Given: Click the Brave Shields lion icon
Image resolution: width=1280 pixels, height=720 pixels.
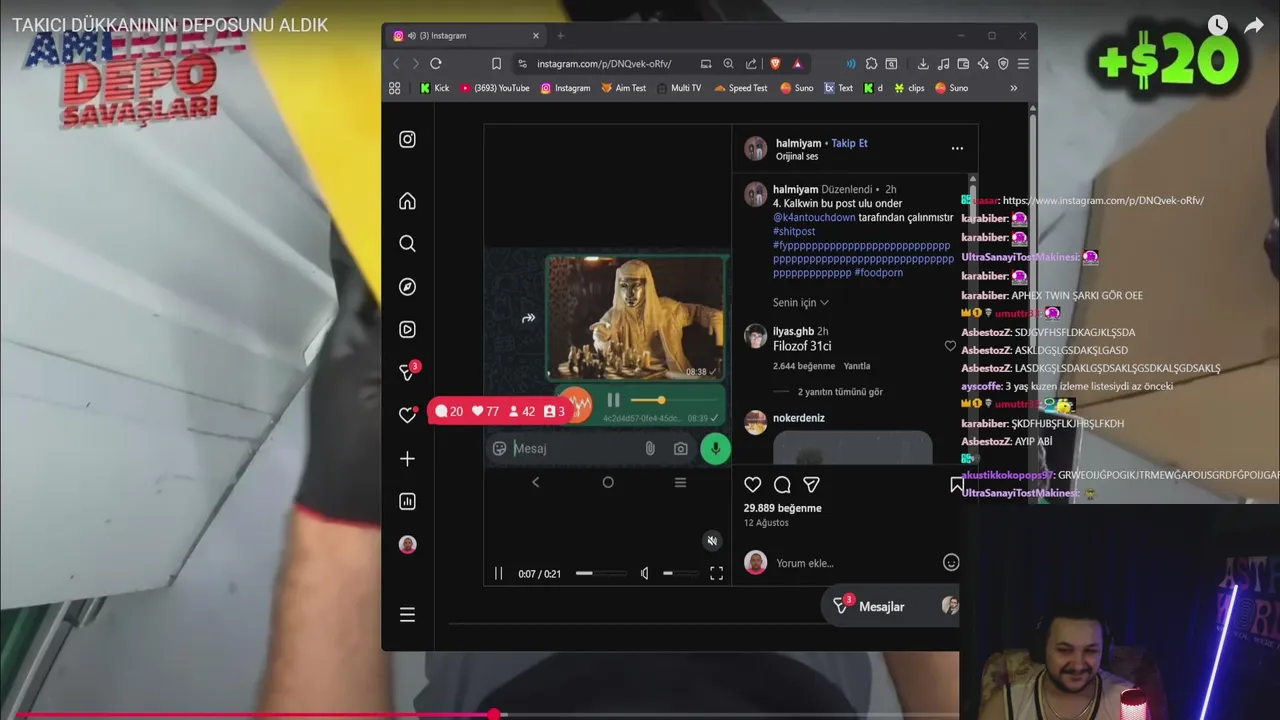Looking at the screenshot, I should click(x=775, y=63).
